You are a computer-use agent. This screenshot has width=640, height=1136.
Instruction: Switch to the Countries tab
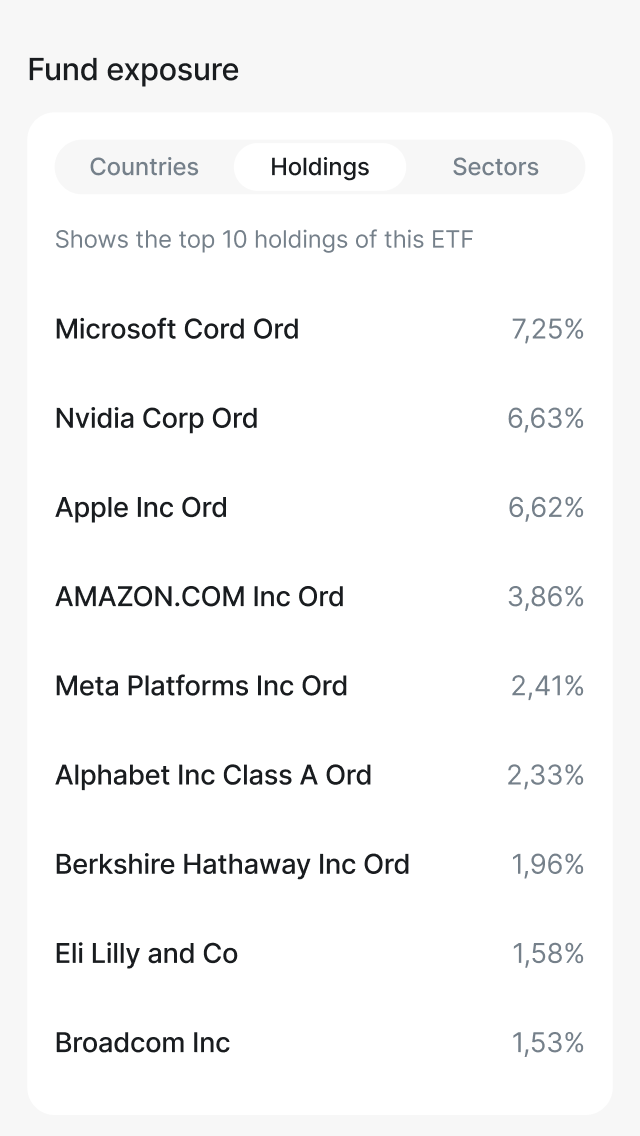pyautogui.click(x=143, y=167)
